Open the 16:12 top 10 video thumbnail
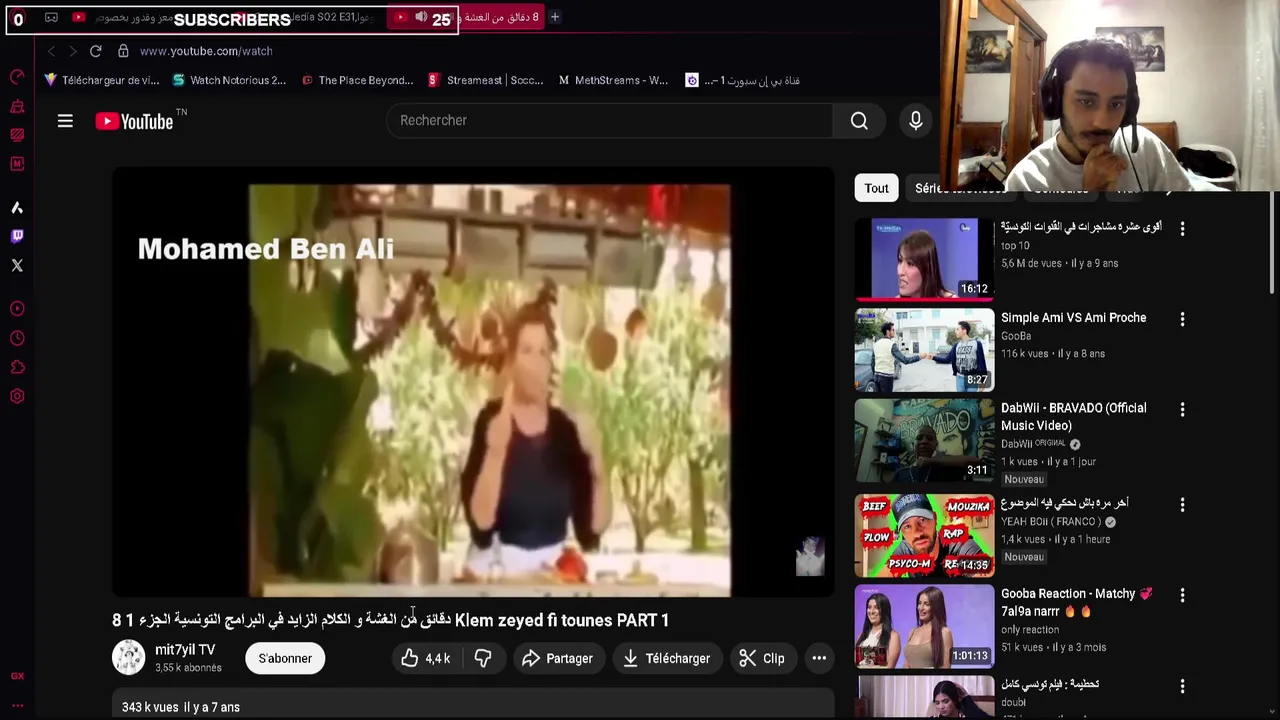 point(924,259)
